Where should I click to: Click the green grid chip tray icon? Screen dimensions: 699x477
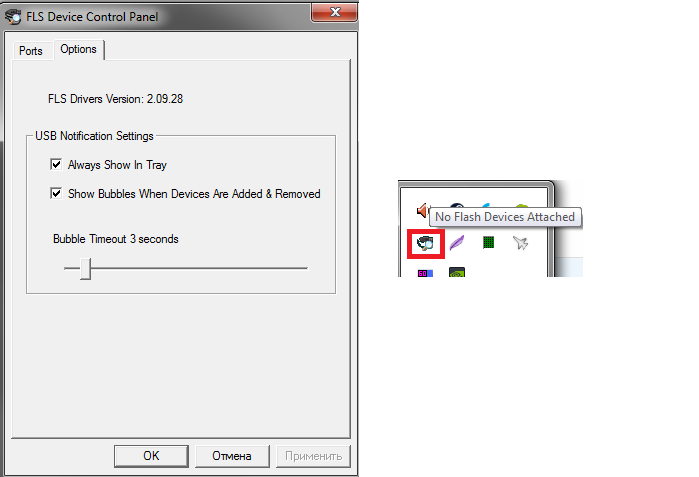tap(489, 243)
